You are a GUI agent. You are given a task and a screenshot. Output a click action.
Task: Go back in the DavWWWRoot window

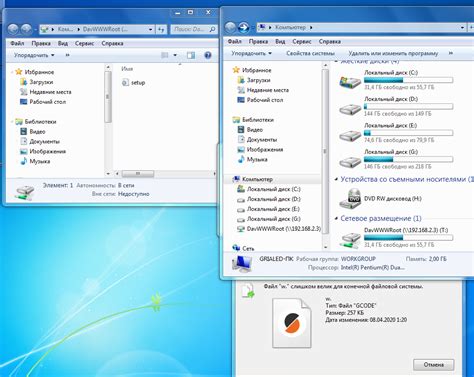point(13,29)
